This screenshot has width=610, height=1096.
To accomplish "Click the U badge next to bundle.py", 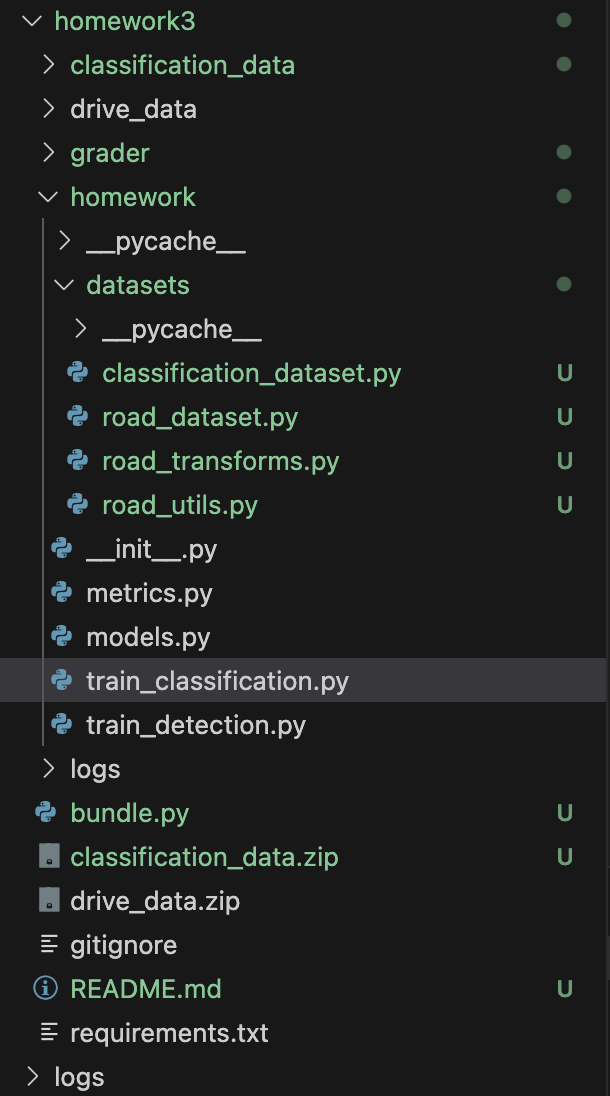I will (x=565, y=812).
